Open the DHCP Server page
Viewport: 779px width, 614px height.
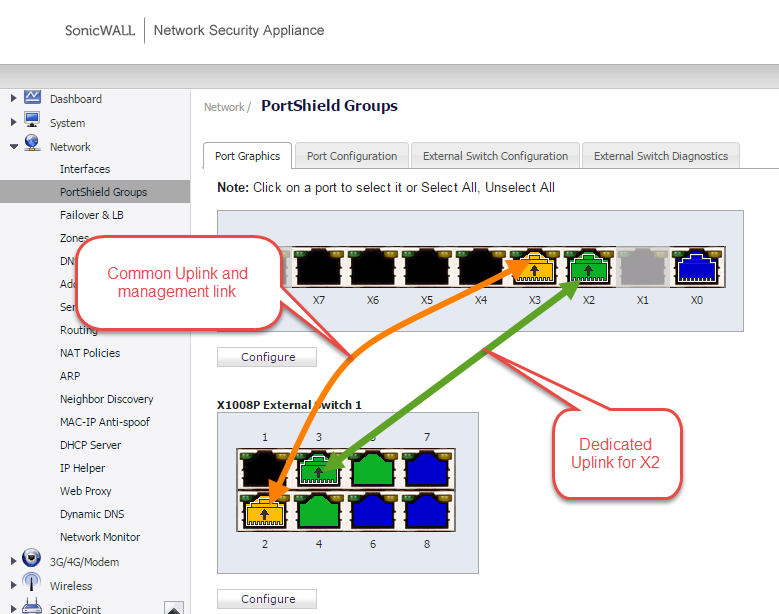(x=90, y=445)
